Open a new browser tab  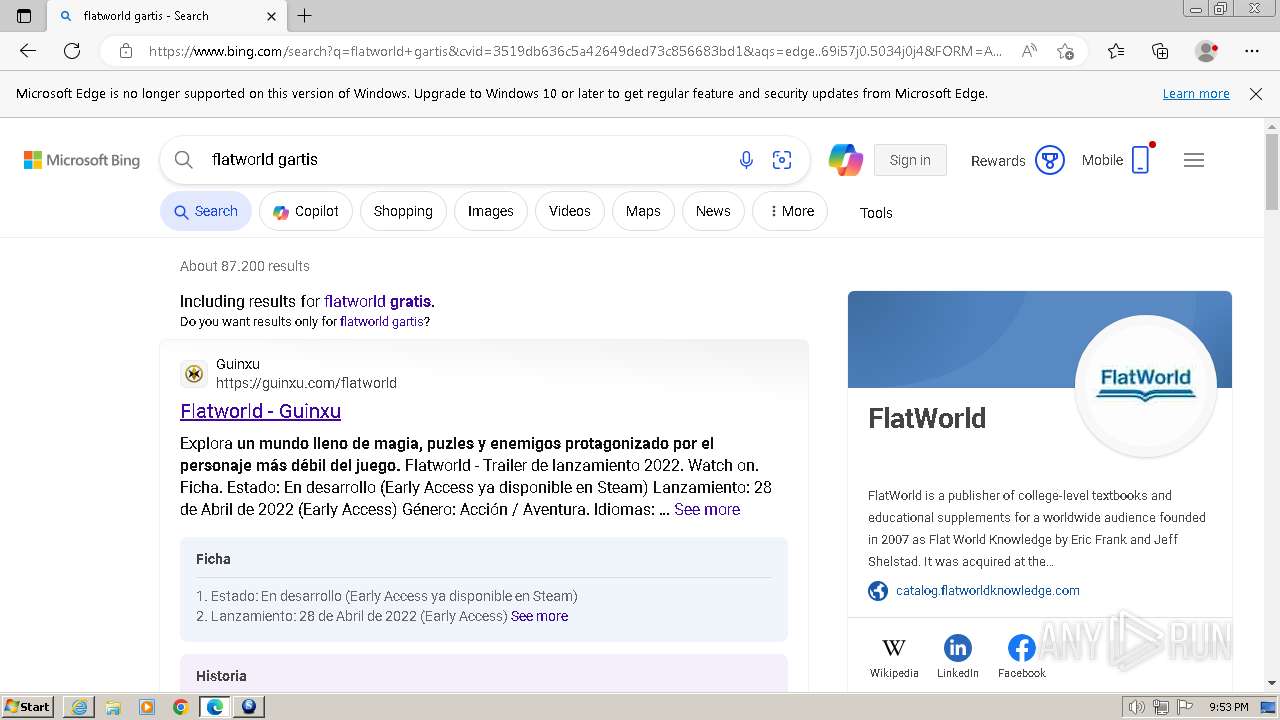coord(305,16)
